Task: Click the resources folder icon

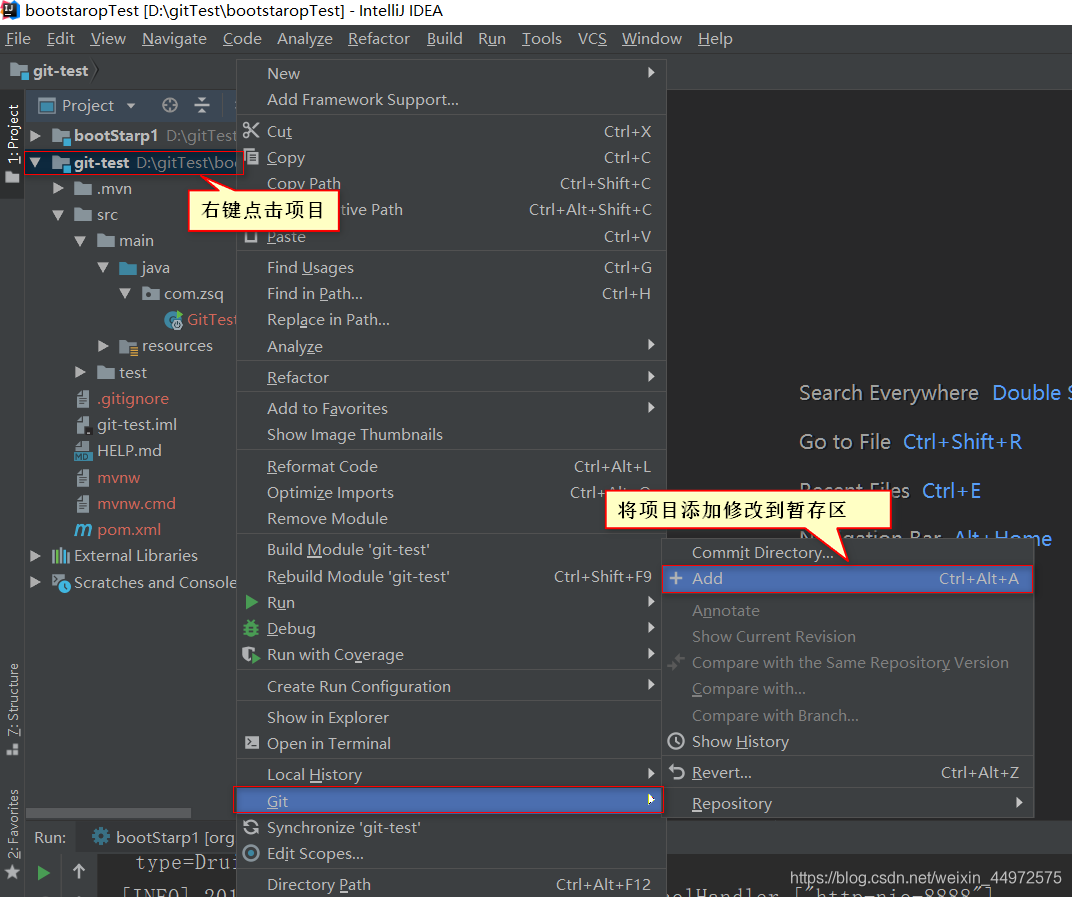Action: tap(129, 347)
